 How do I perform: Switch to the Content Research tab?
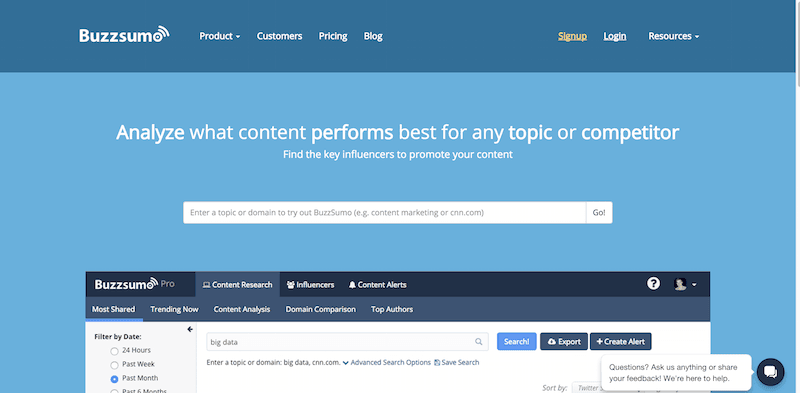pyautogui.click(x=237, y=284)
